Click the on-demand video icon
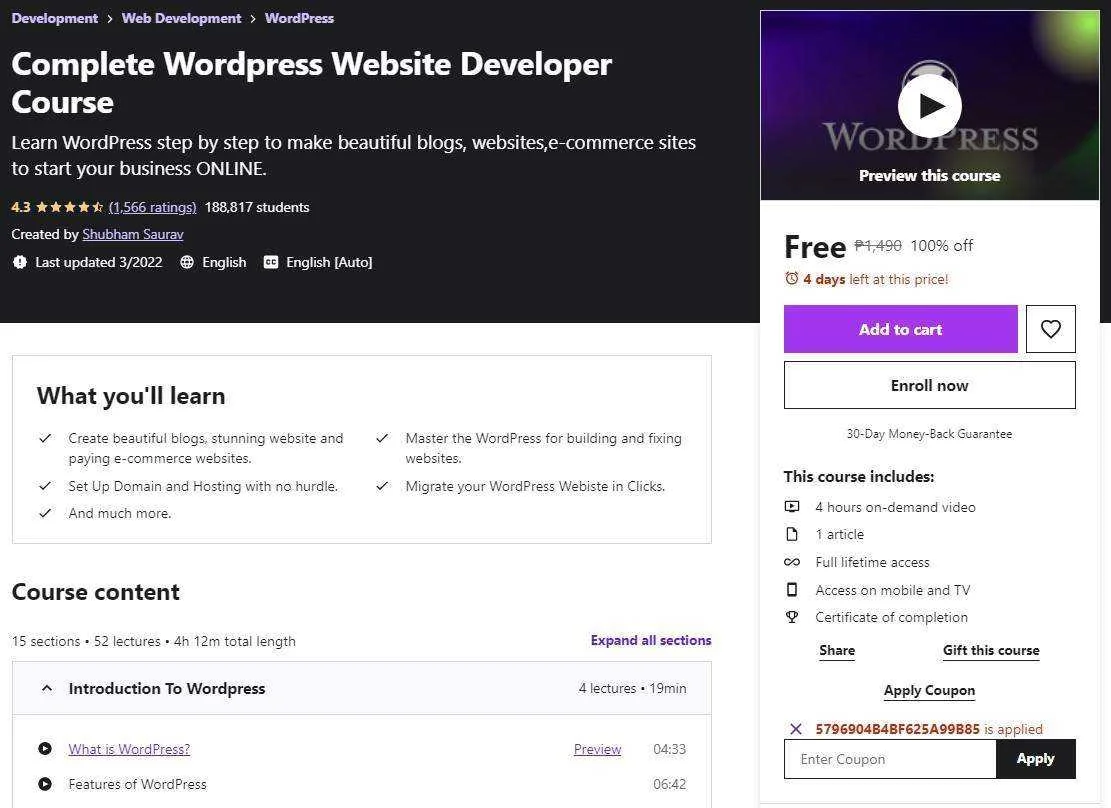This screenshot has height=808, width=1111. [791, 507]
